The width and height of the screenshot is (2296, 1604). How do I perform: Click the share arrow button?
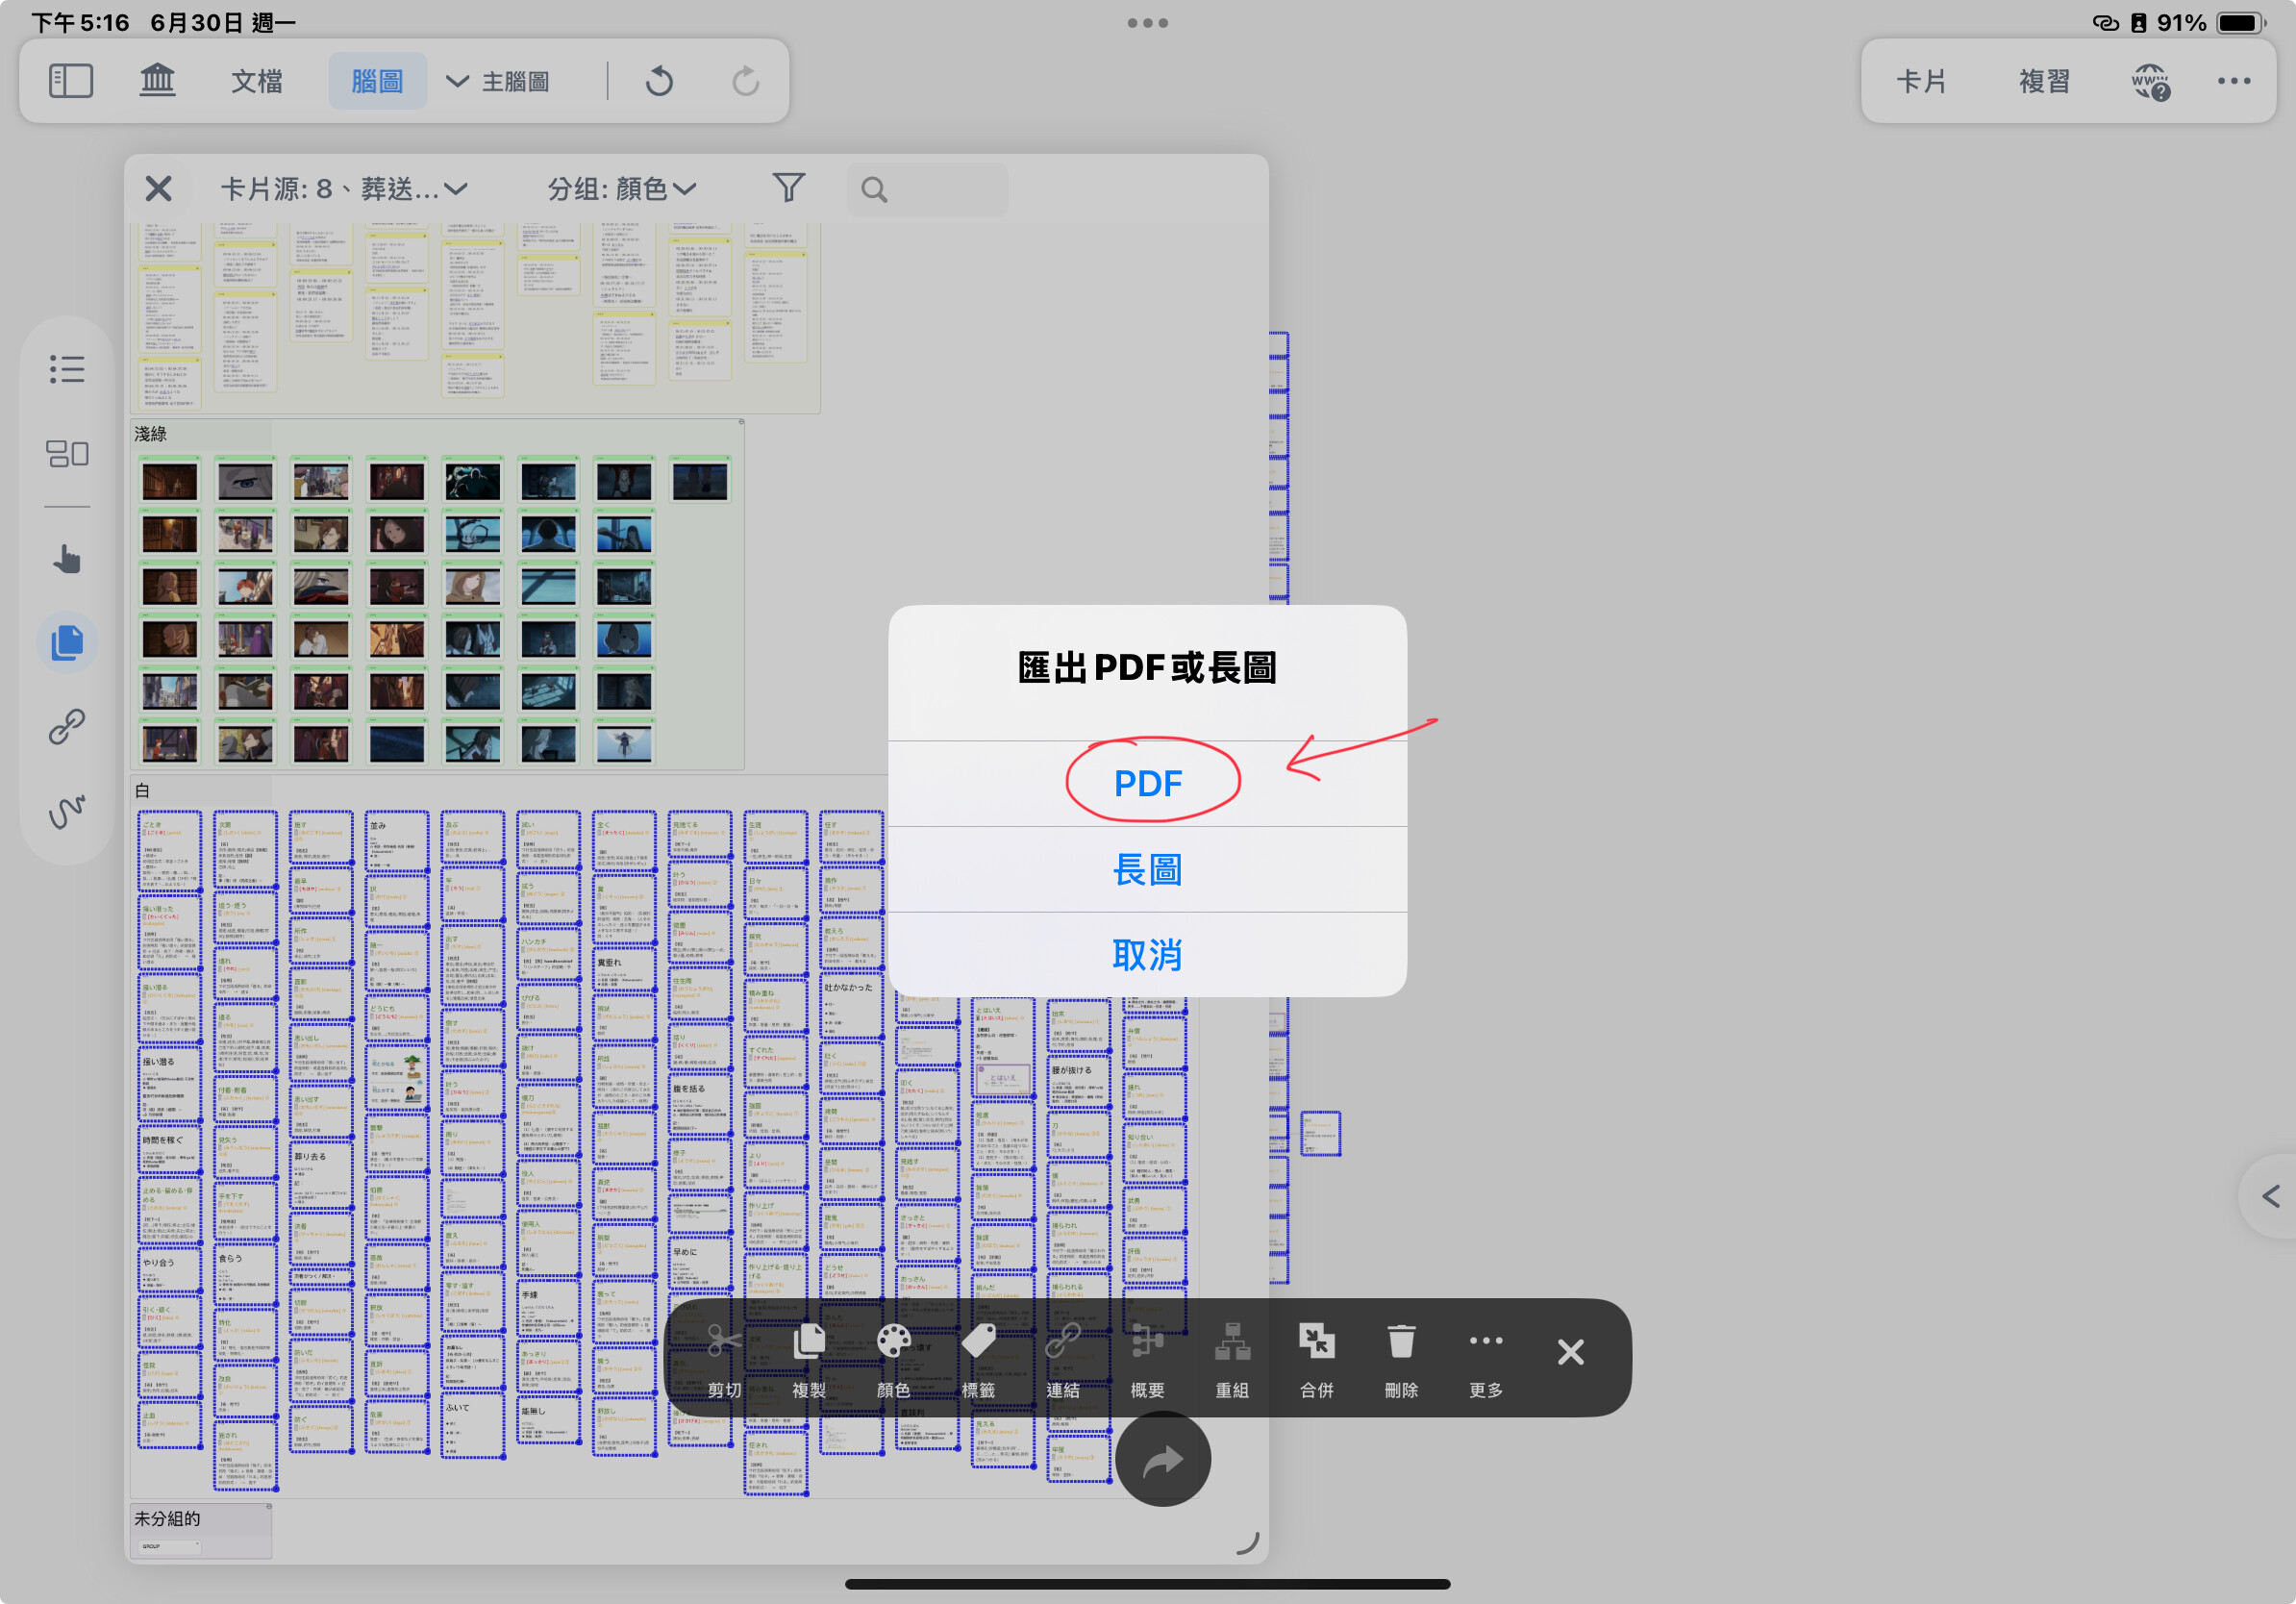pyautogui.click(x=1163, y=1459)
